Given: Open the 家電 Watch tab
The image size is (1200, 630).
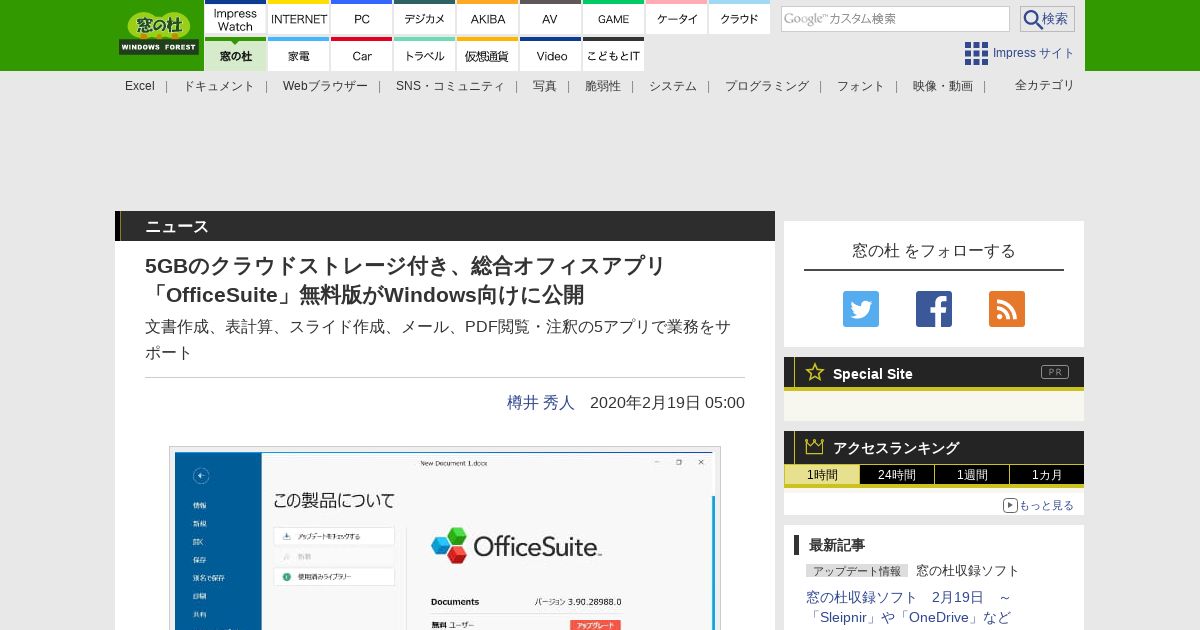Looking at the screenshot, I should (x=299, y=54).
